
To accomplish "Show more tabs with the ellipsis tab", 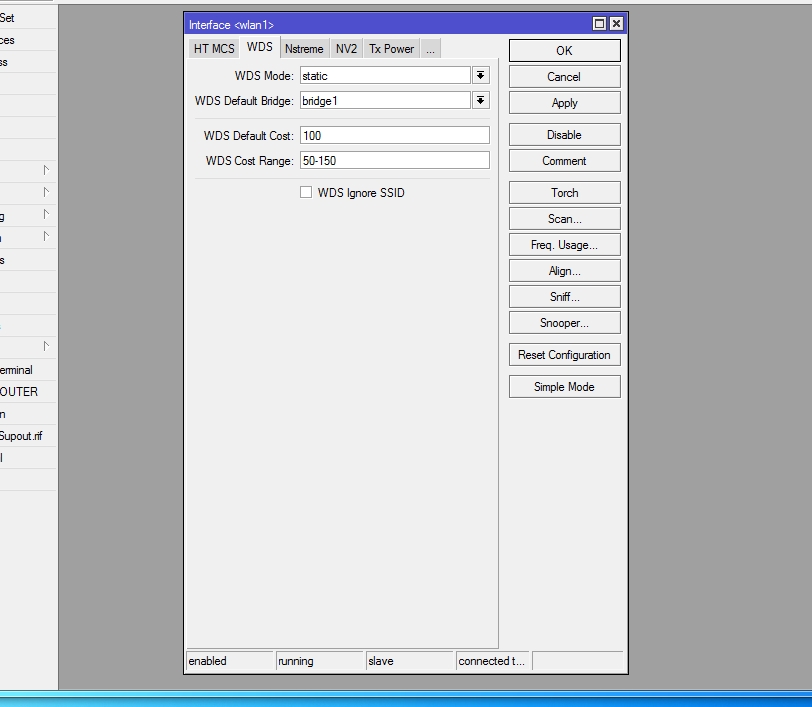I will pos(430,49).
